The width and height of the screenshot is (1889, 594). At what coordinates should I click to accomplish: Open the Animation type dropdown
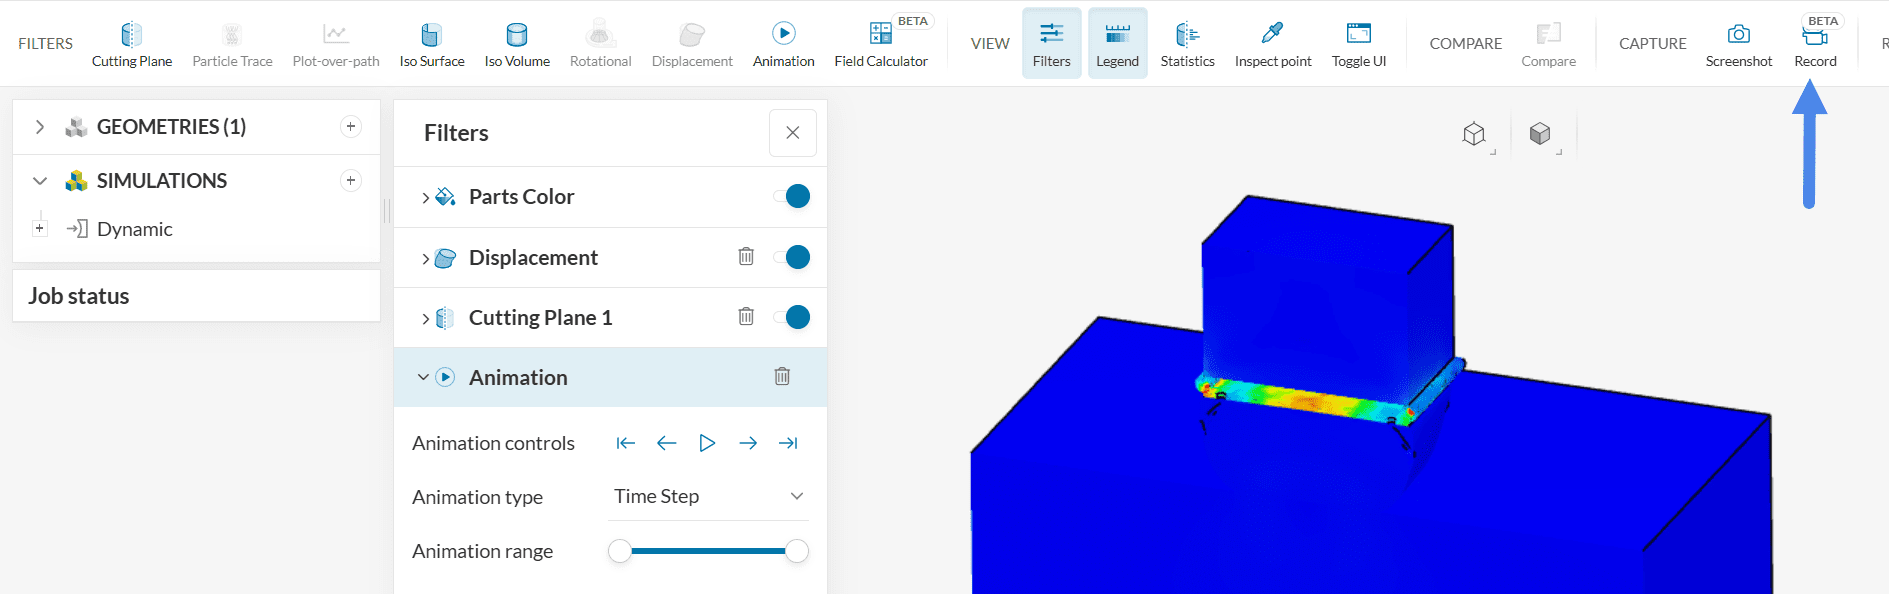[x=710, y=497]
